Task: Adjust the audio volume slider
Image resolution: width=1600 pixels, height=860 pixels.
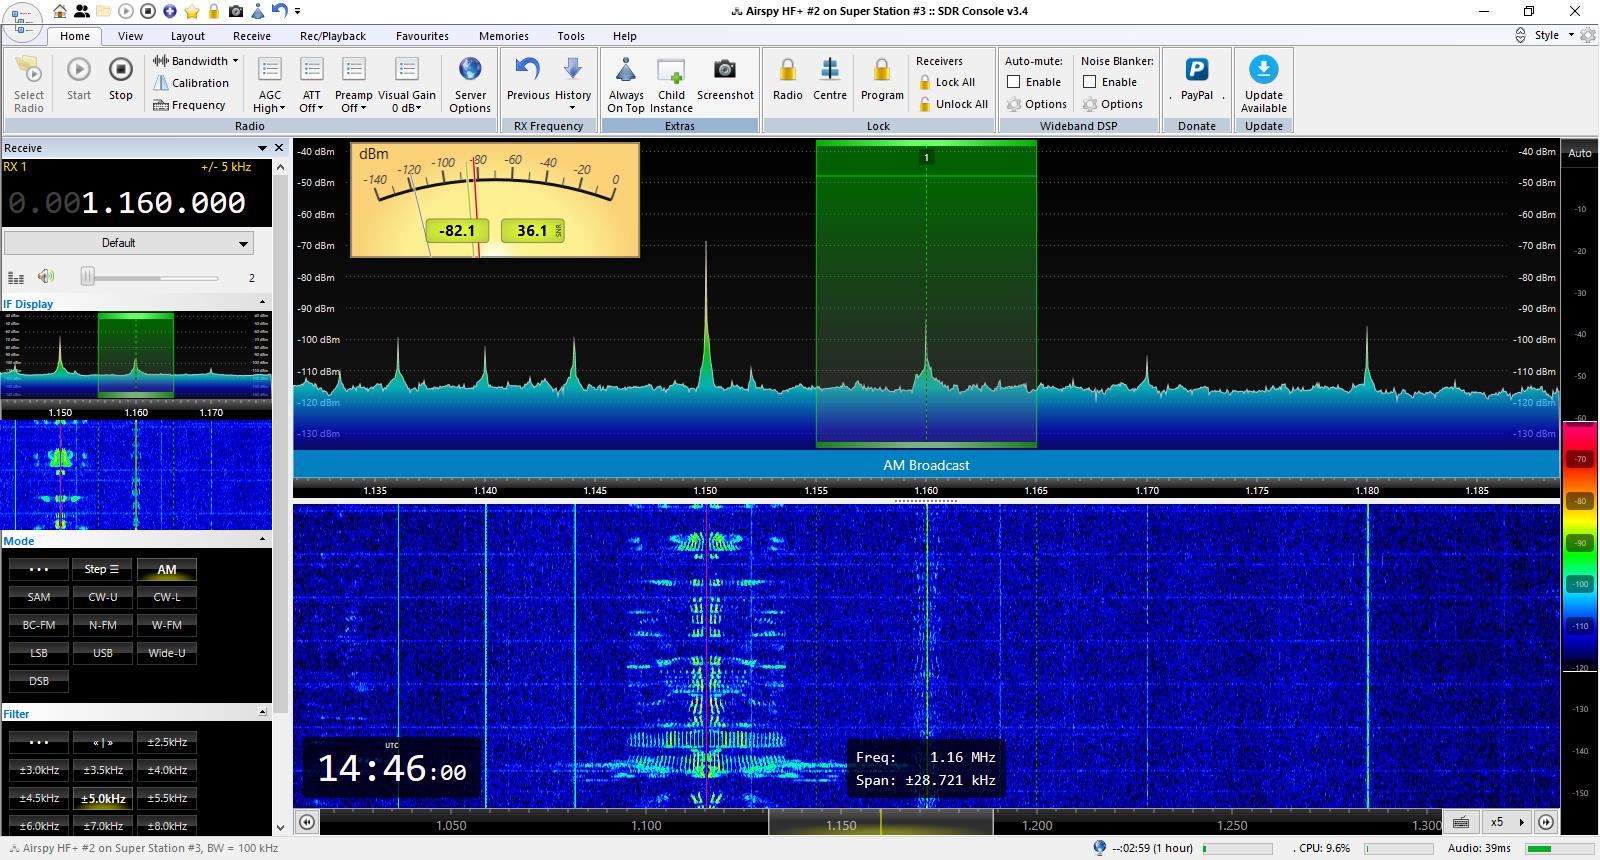Action: [88, 277]
